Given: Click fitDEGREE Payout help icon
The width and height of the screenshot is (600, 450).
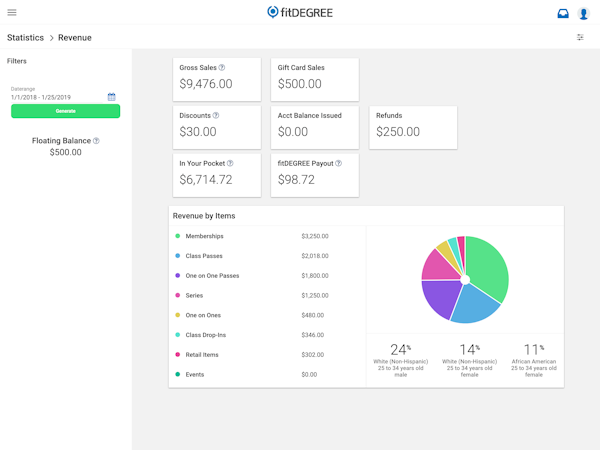Looking at the screenshot, I should point(339,164).
